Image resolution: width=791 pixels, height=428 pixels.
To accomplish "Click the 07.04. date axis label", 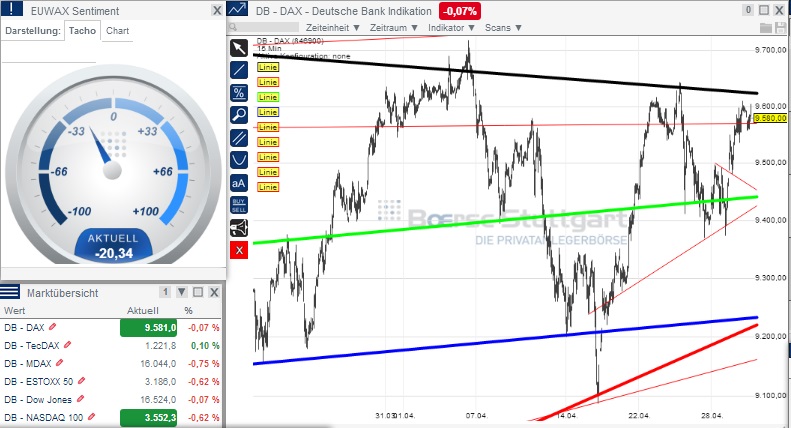I will 477,415.
